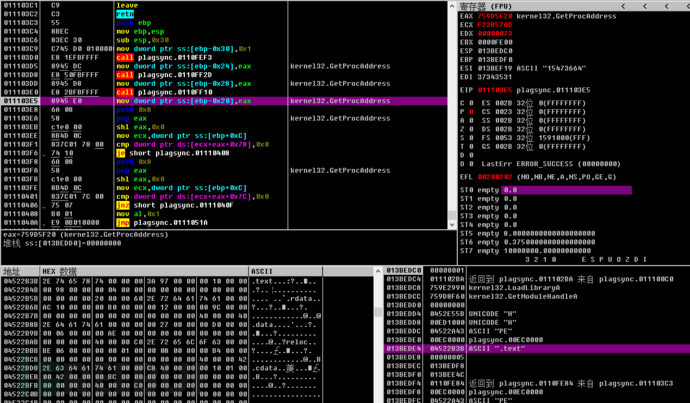Screen dimensions: 690x403
Task: Click the hex dump pane scroll-up arrow
Action: click(378, 271)
